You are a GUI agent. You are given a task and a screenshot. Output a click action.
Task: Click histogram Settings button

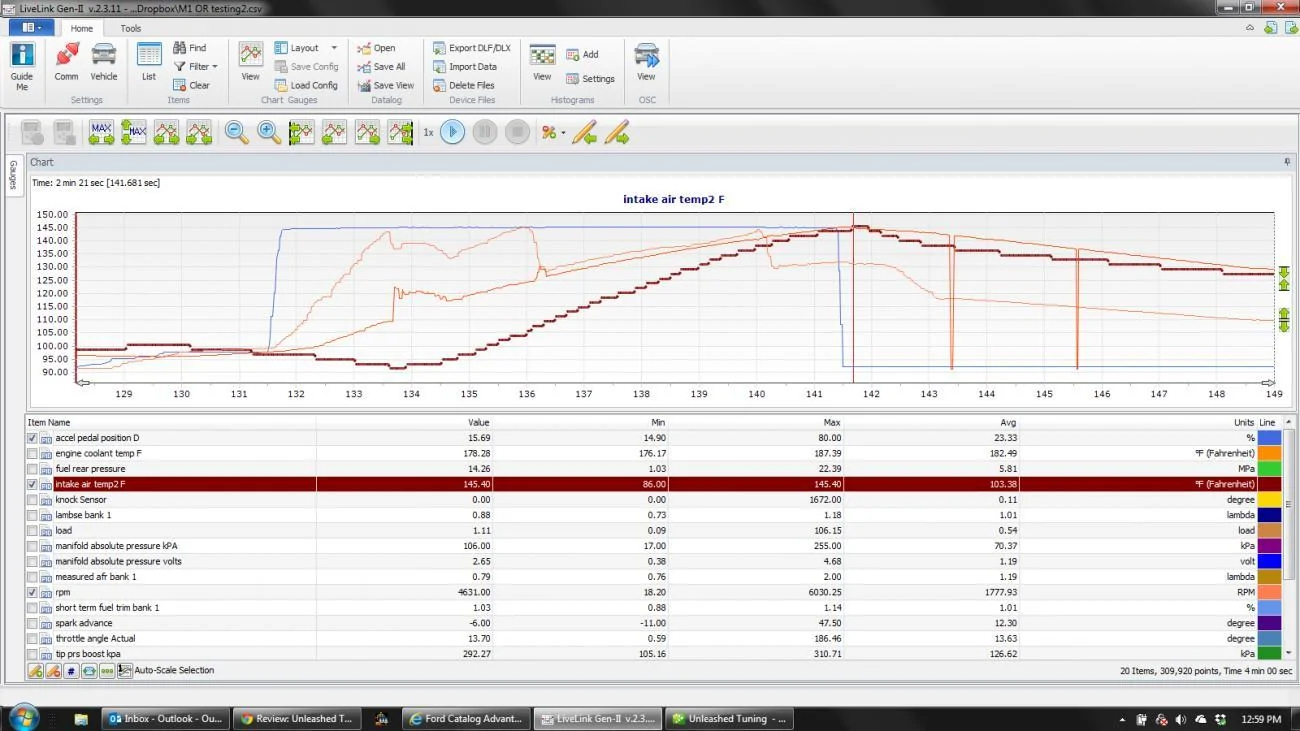point(590,79)
